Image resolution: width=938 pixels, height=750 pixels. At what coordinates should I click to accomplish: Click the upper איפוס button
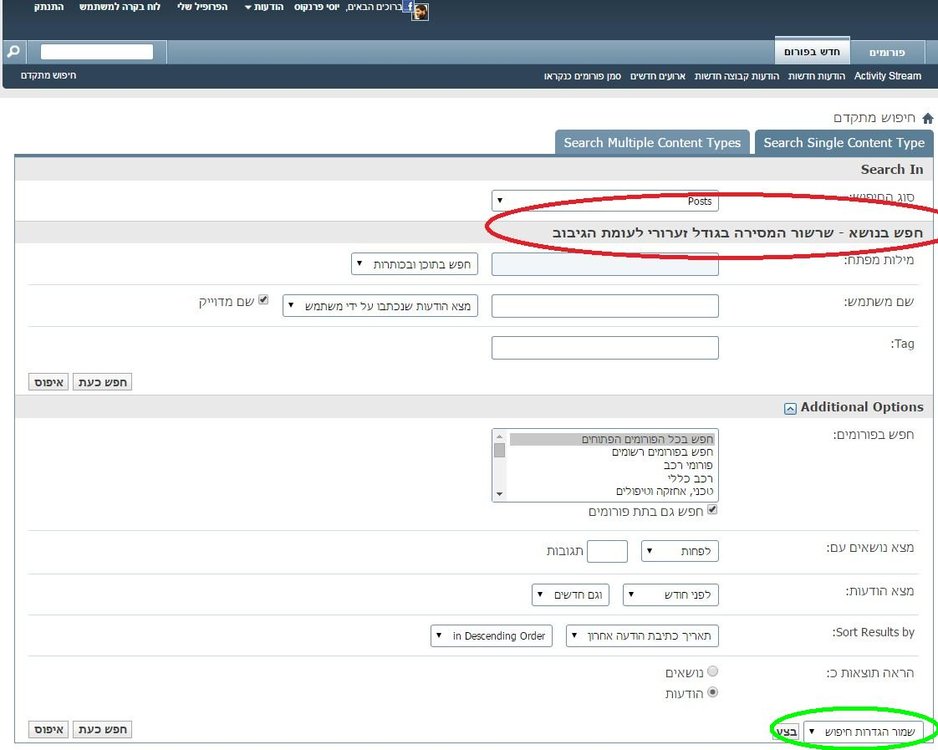(48, 382)
